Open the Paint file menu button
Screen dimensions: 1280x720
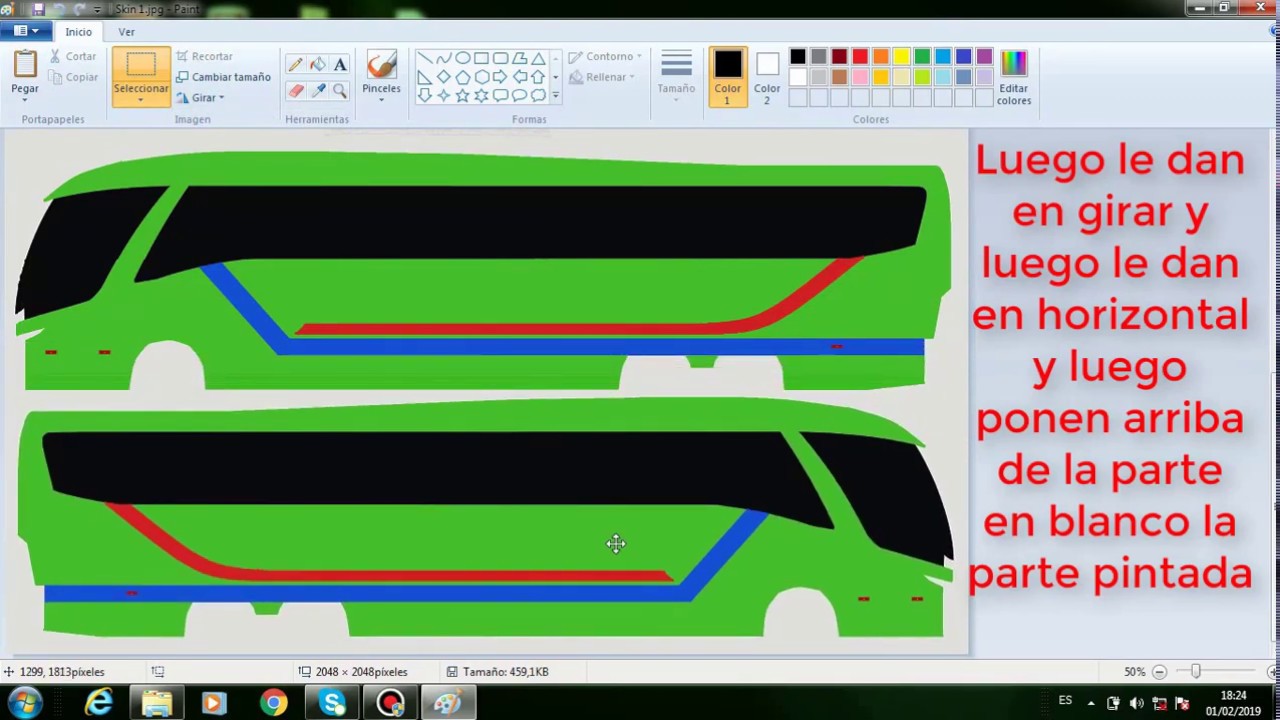(x=26, y=31)
